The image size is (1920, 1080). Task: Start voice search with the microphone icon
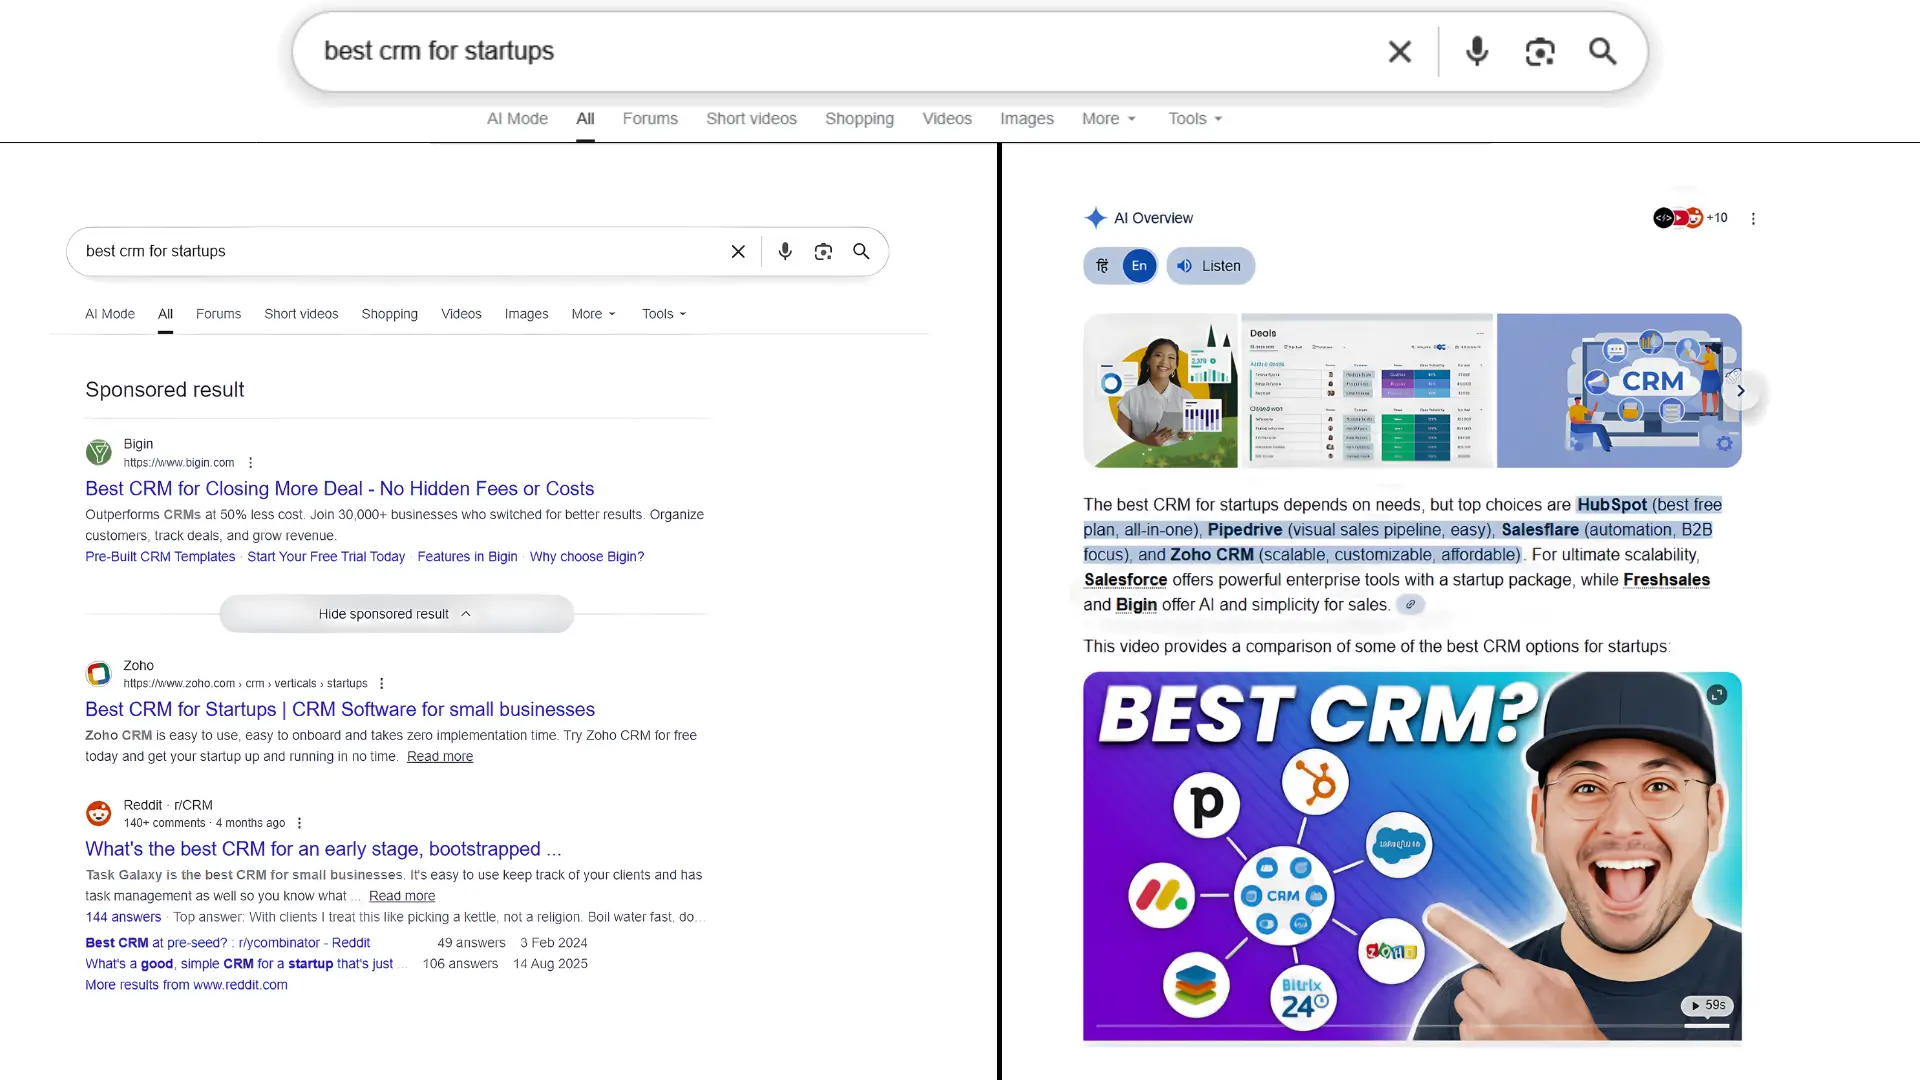1477,51
